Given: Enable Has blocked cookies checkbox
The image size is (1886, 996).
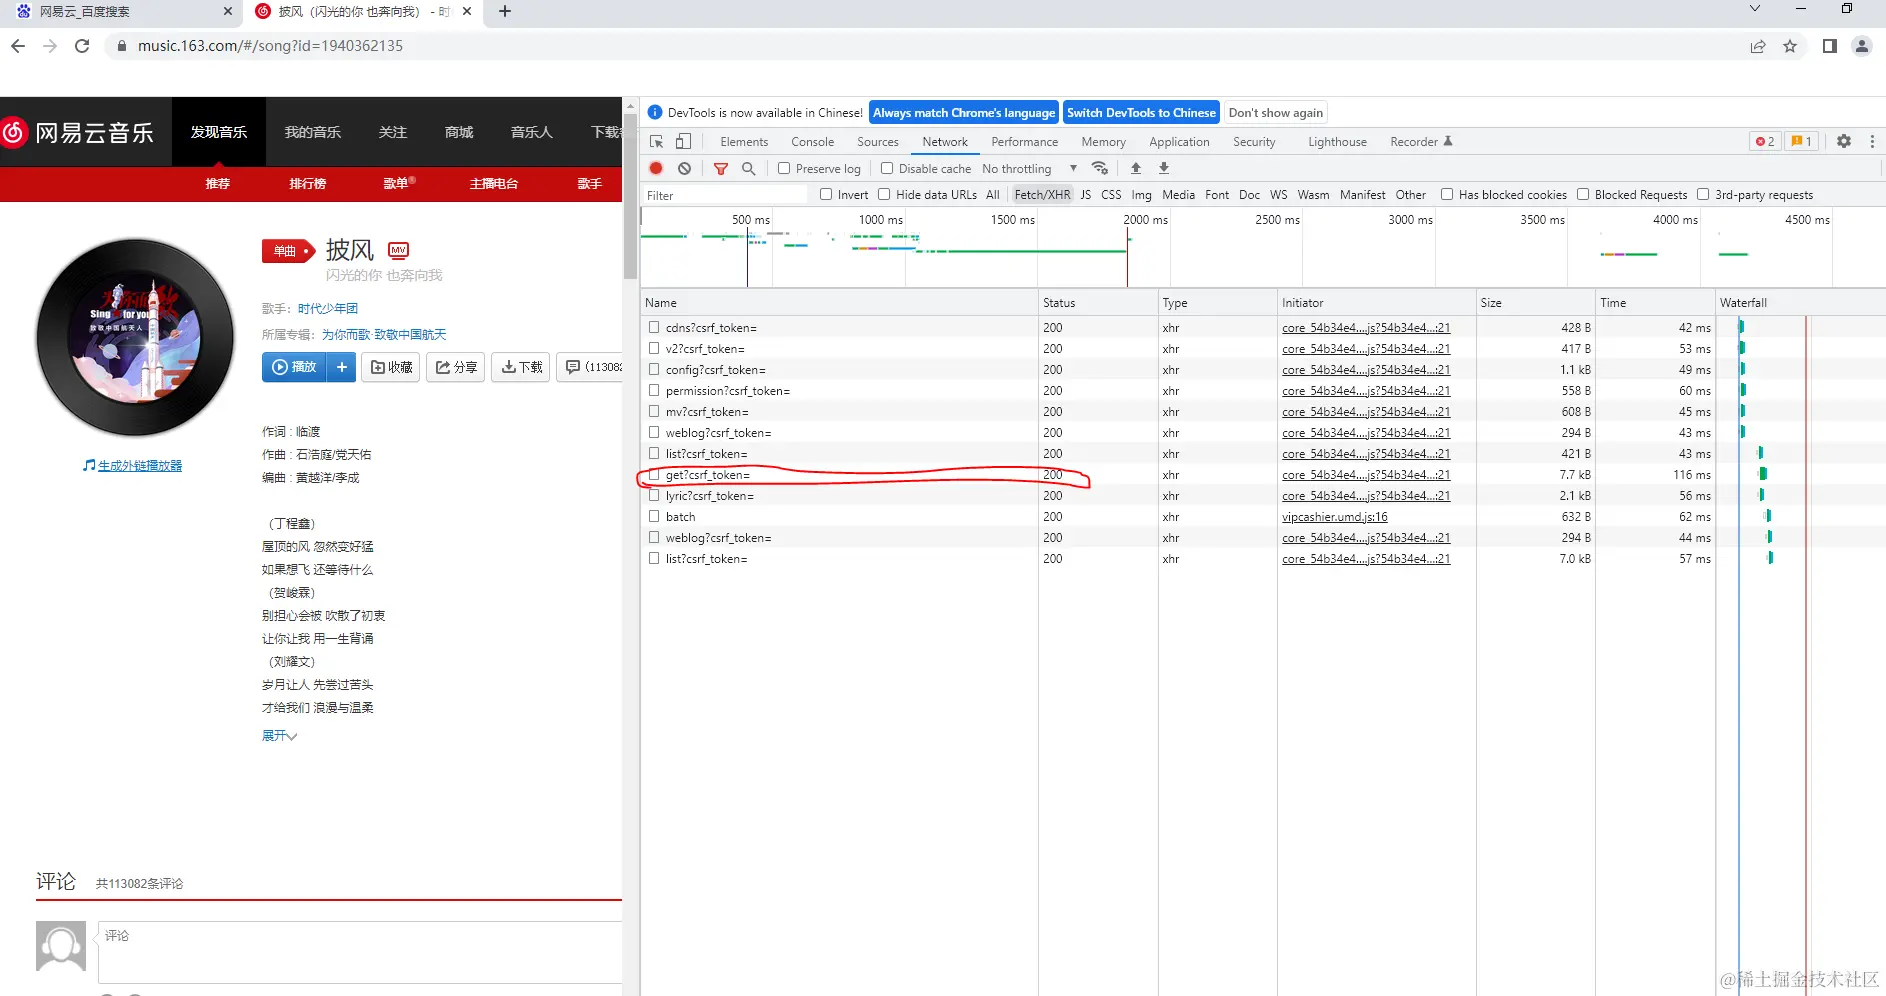Looking at the screenshot, I should 1446,194.
